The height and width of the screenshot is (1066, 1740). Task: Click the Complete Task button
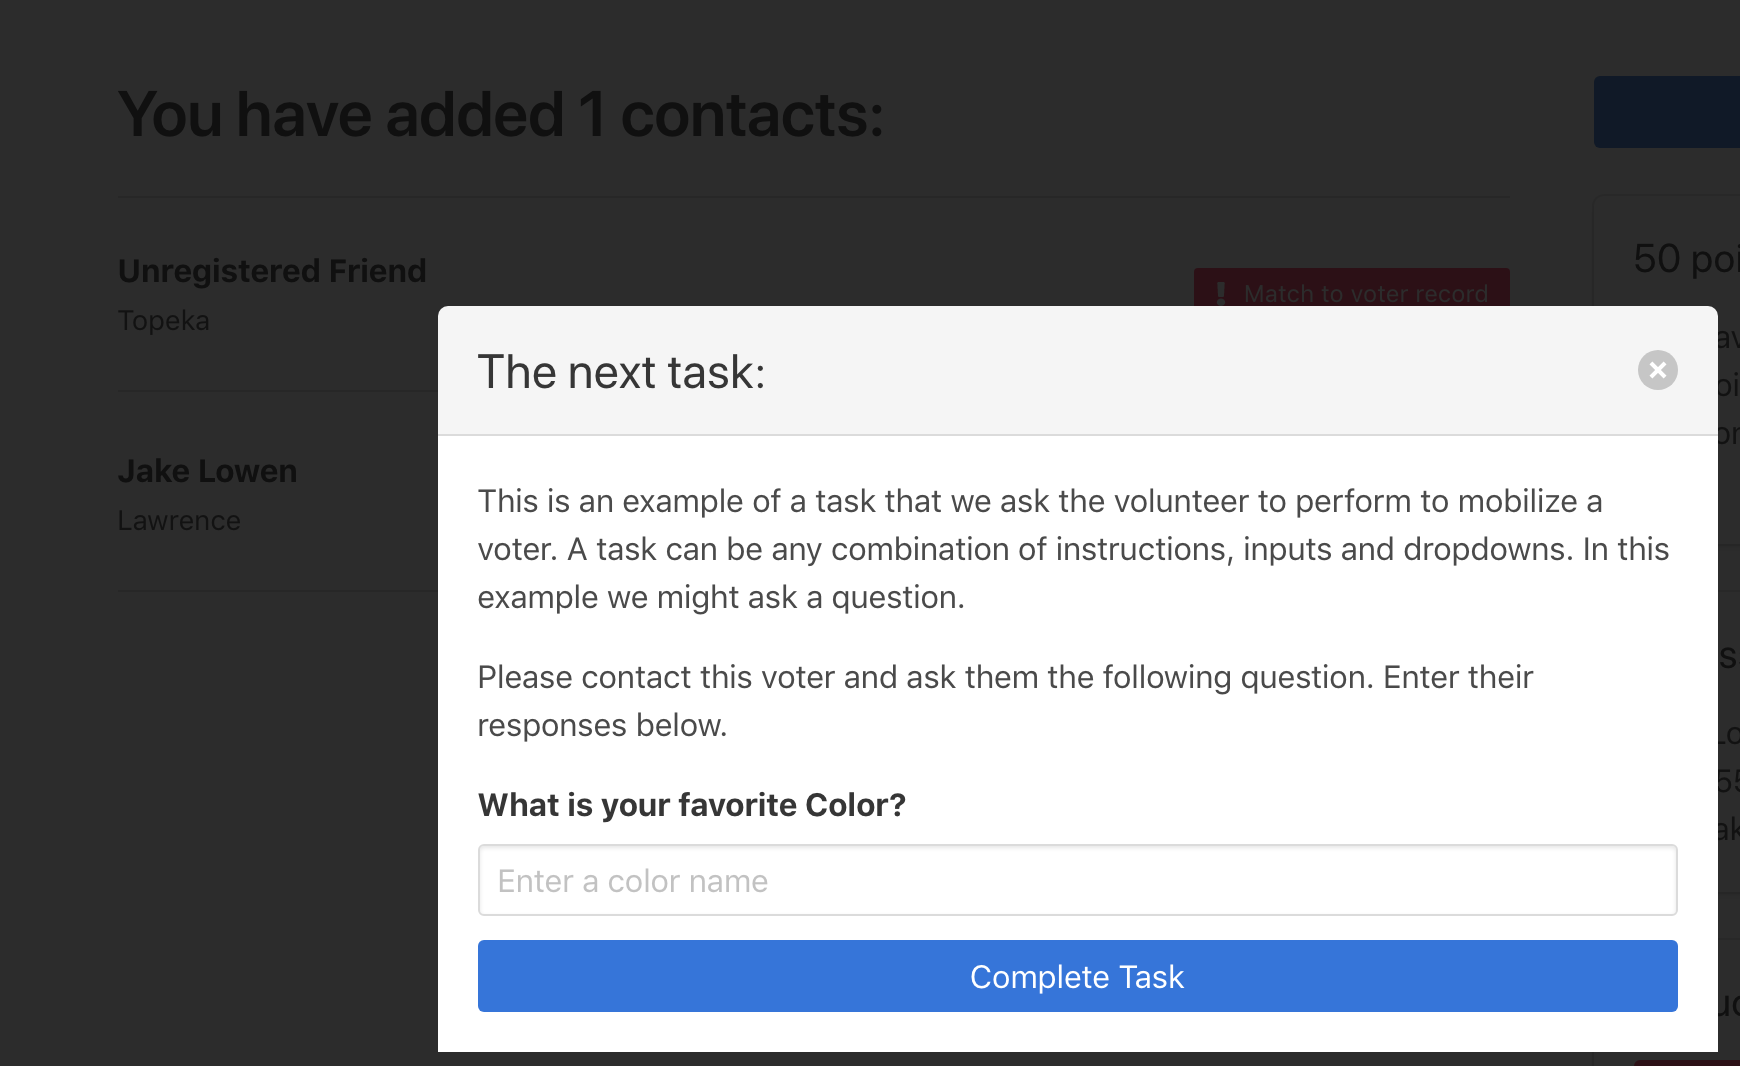click(x=1076, y=976)
